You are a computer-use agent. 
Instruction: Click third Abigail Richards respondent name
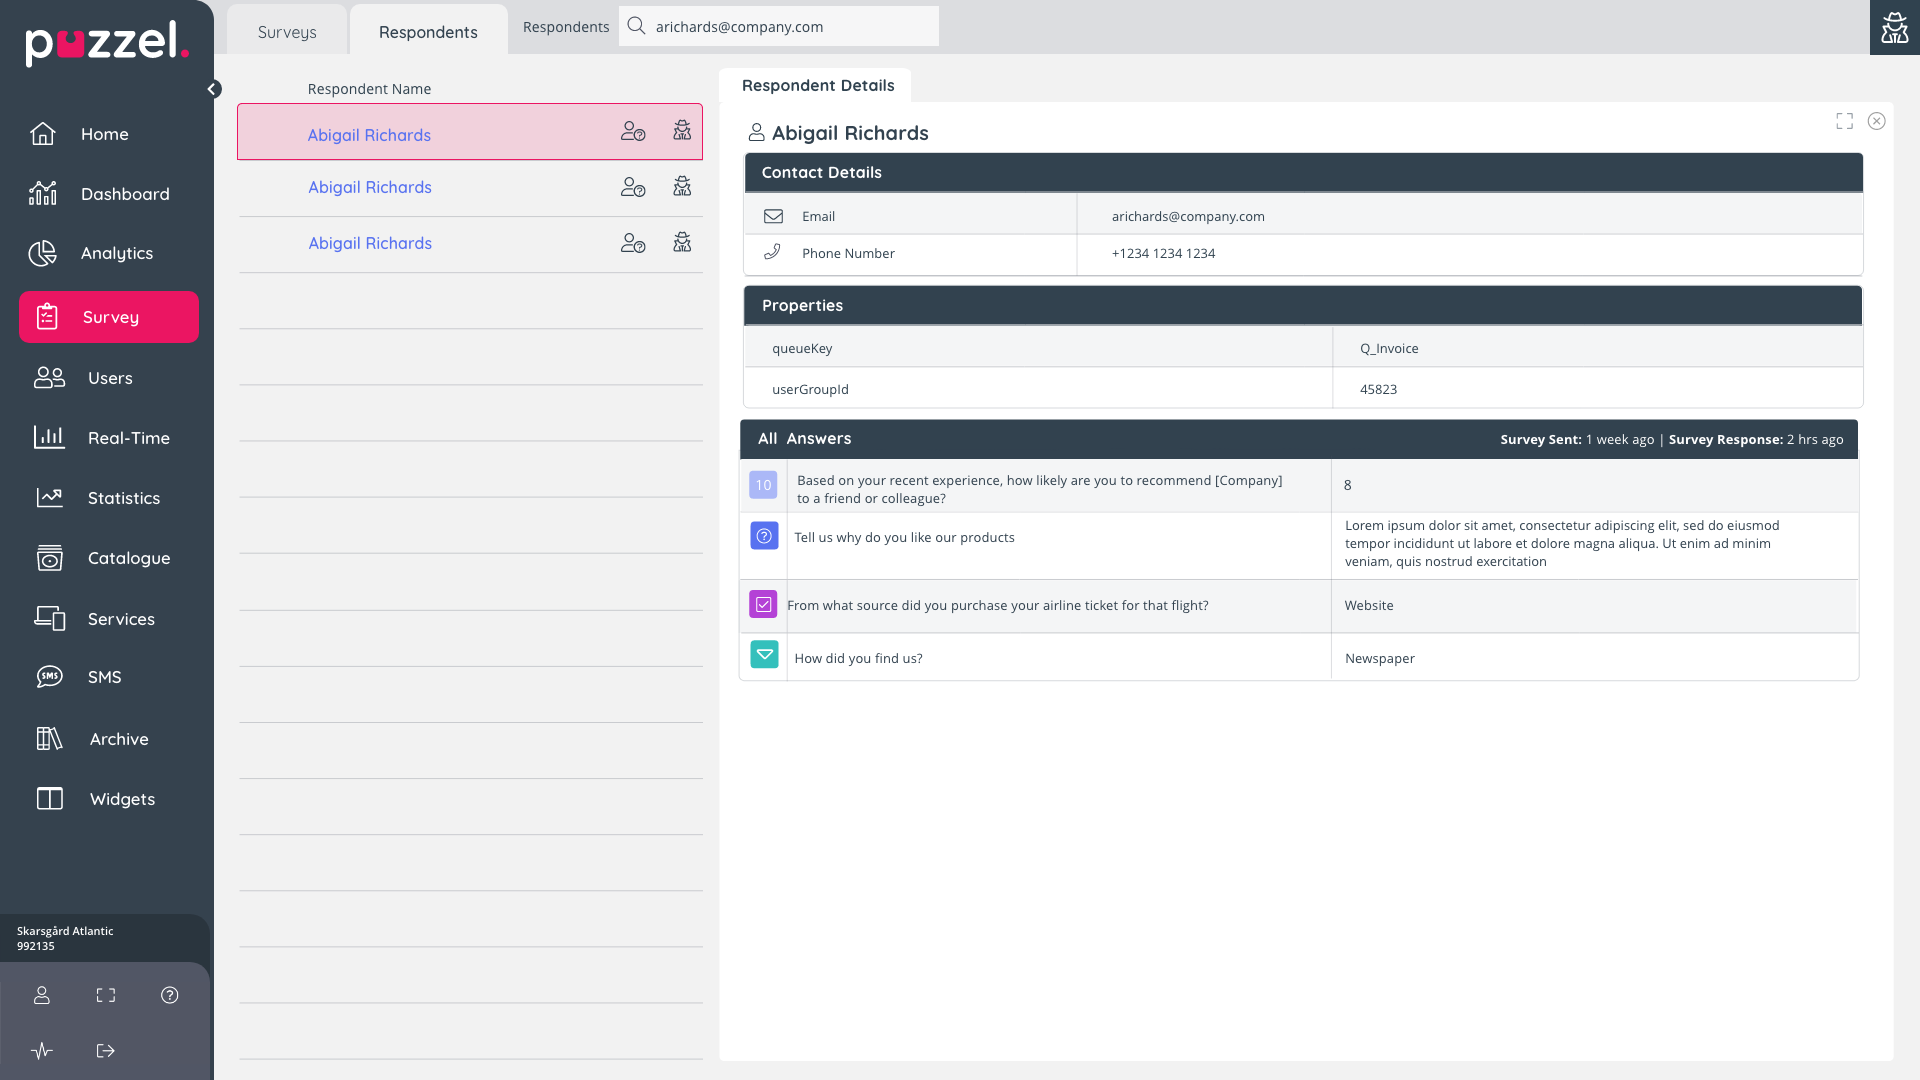pyautogui.click(x=370, y=243)
